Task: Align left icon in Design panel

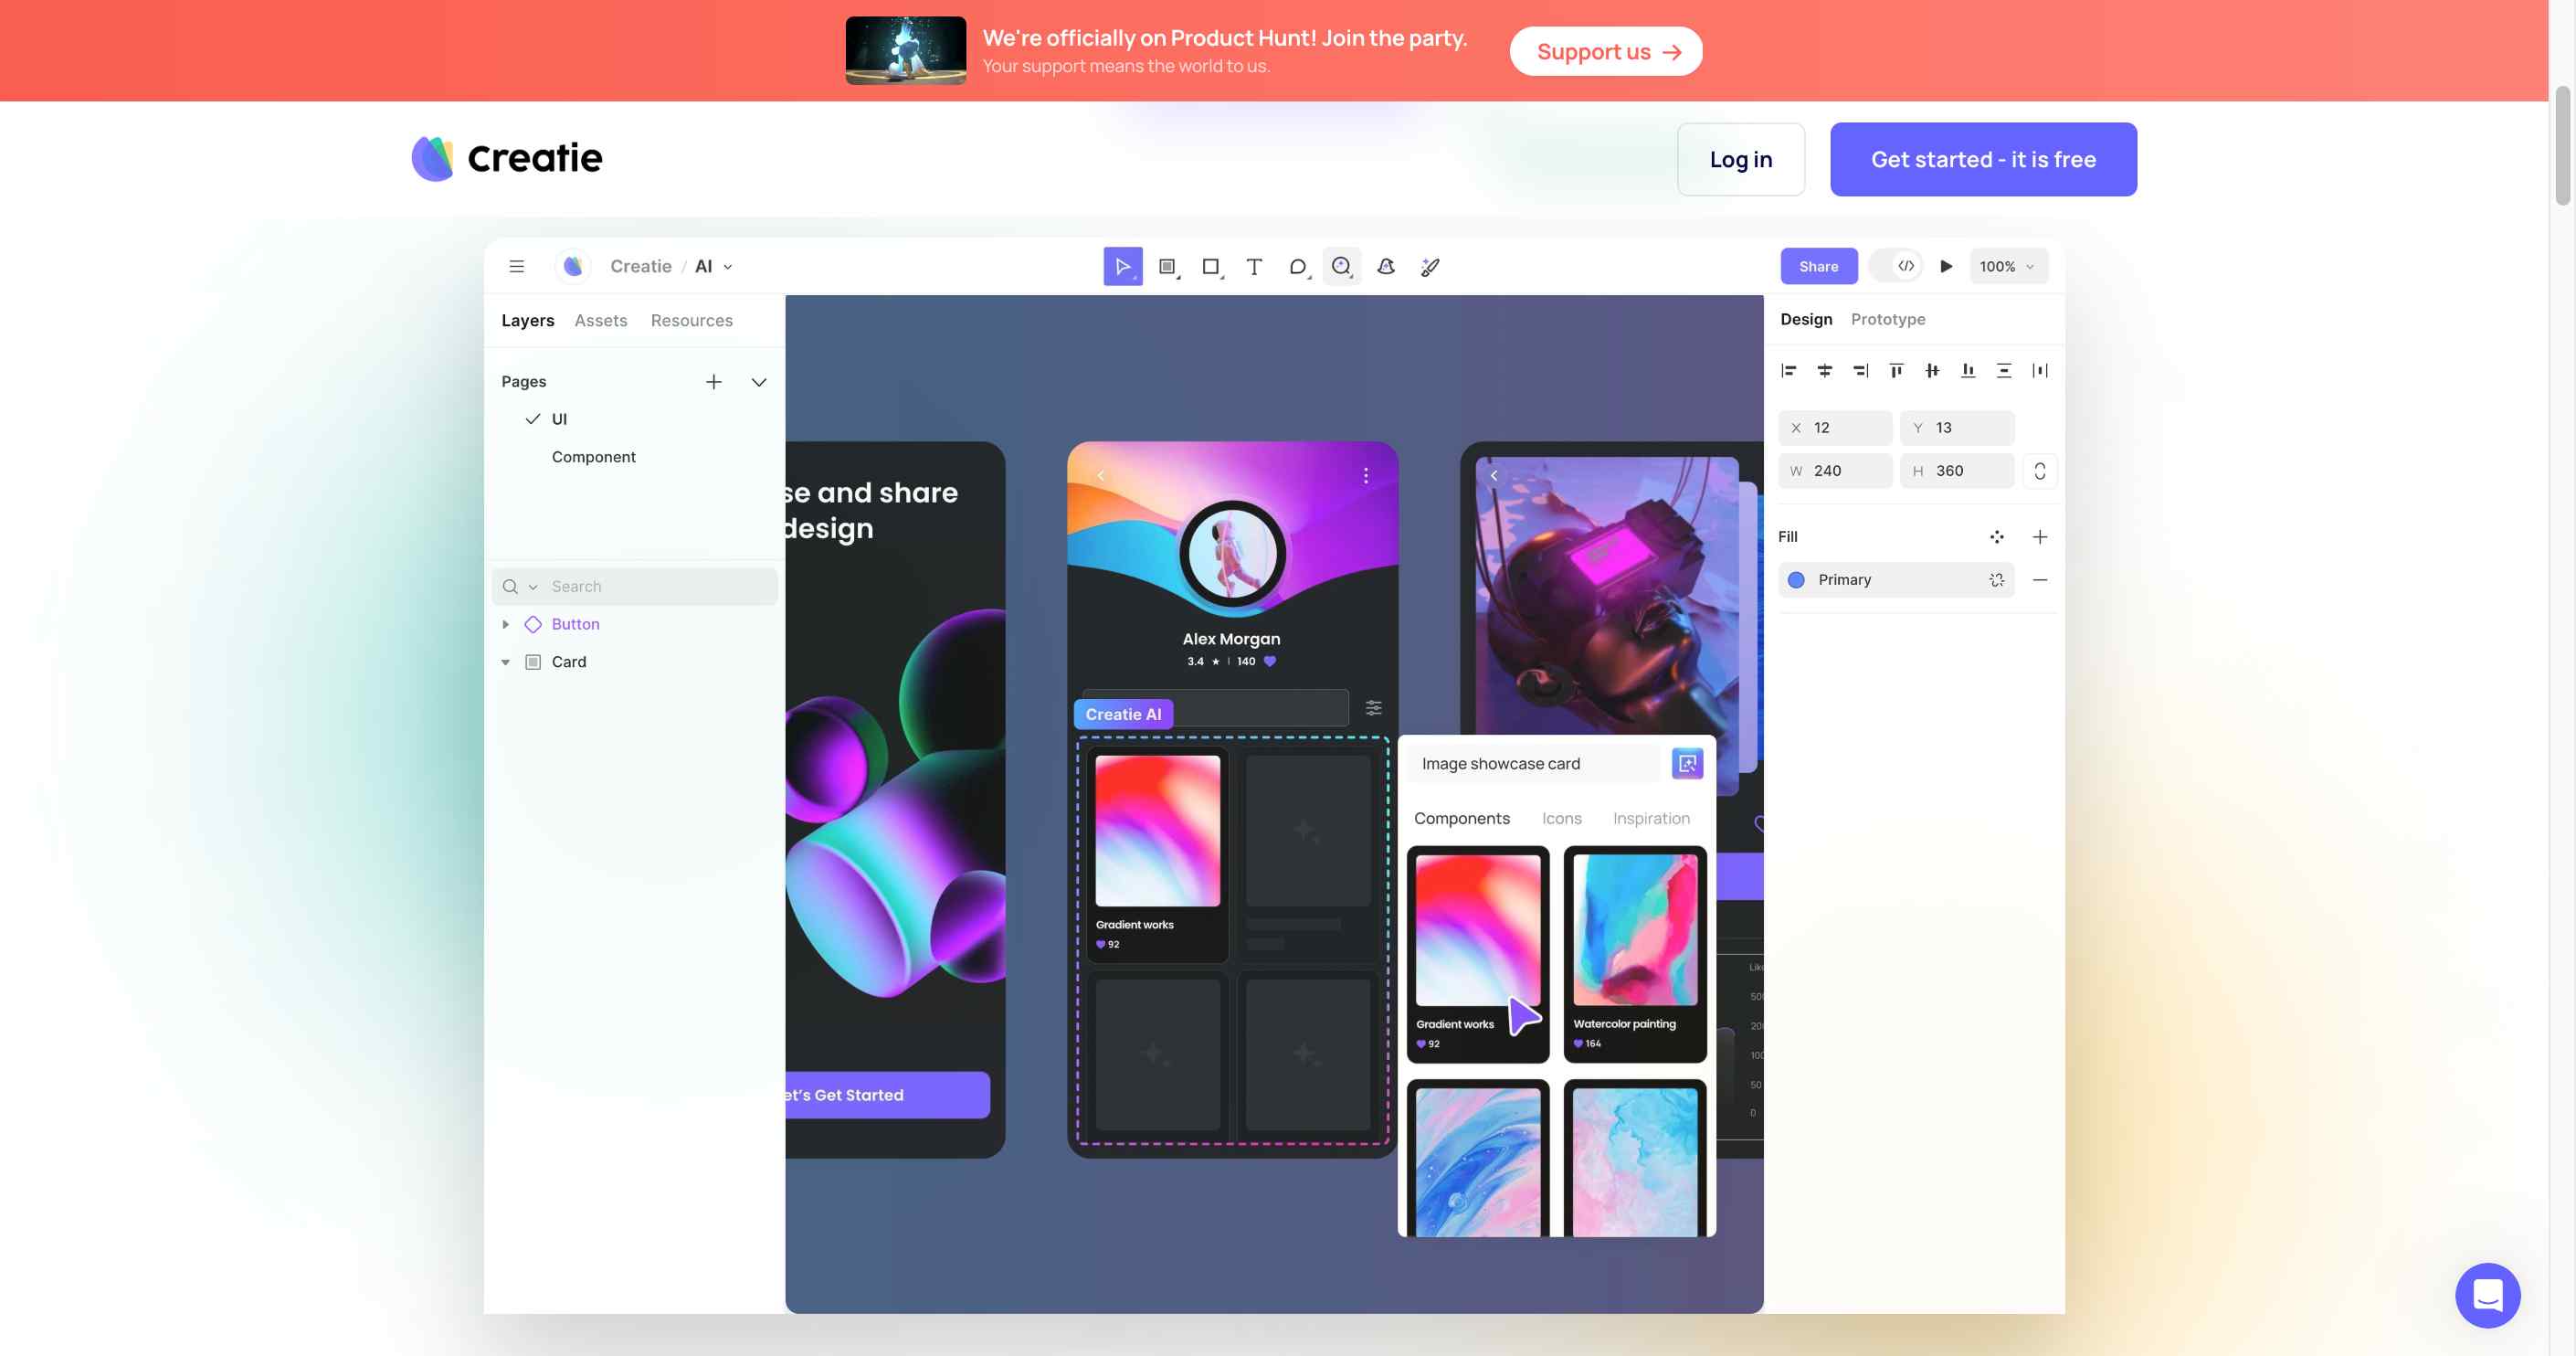Action: point(1789,371)
